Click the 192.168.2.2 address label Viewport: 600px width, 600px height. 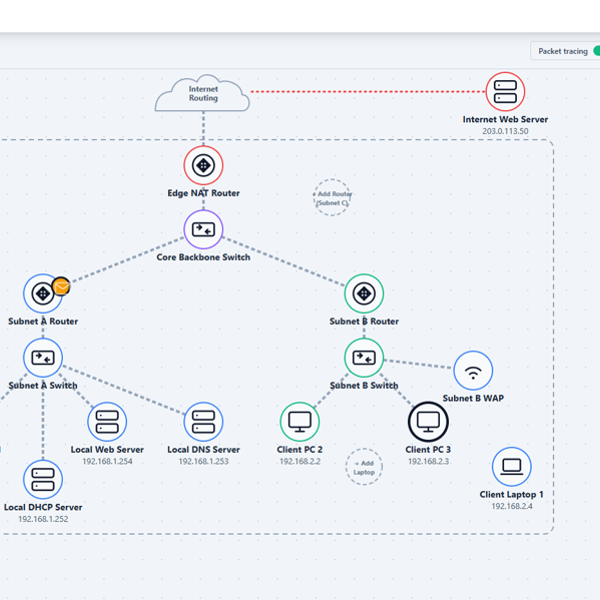300,461
